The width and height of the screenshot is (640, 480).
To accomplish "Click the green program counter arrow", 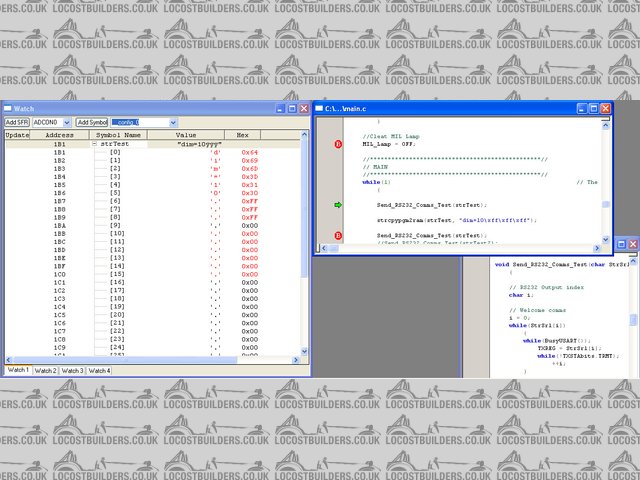I will 338,205.
